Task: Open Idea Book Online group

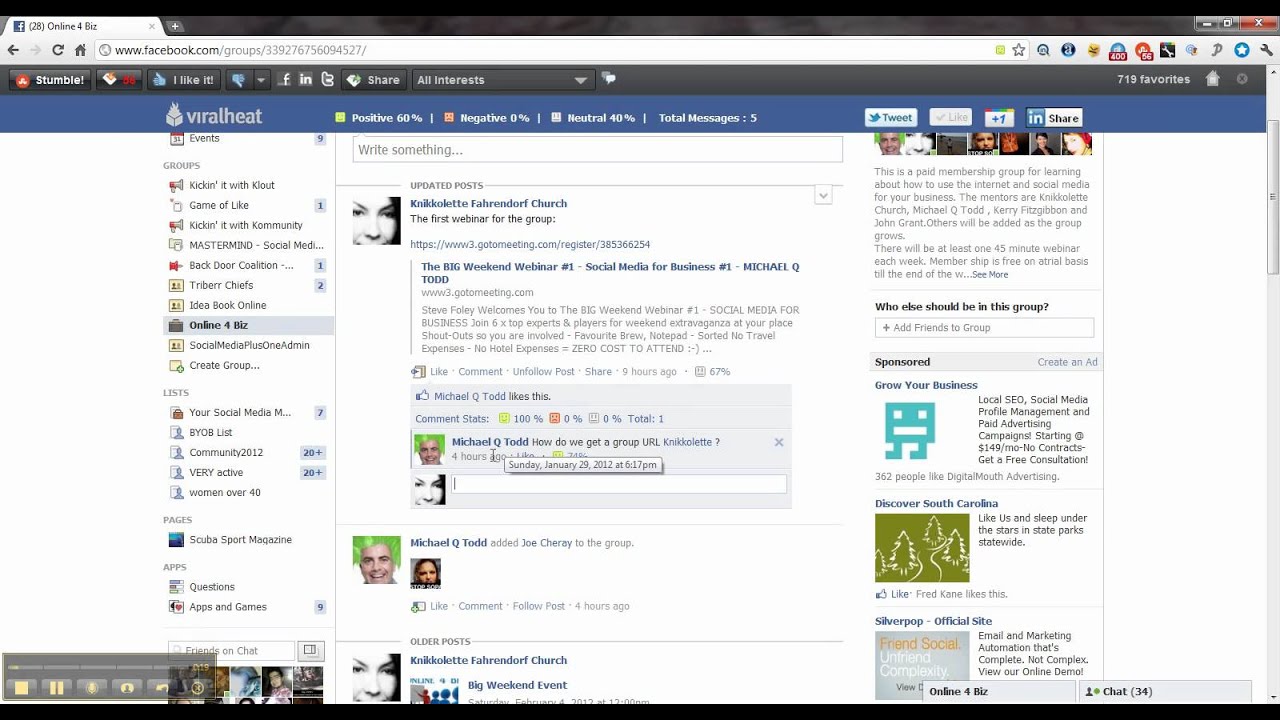Action: tap(227, 305)
